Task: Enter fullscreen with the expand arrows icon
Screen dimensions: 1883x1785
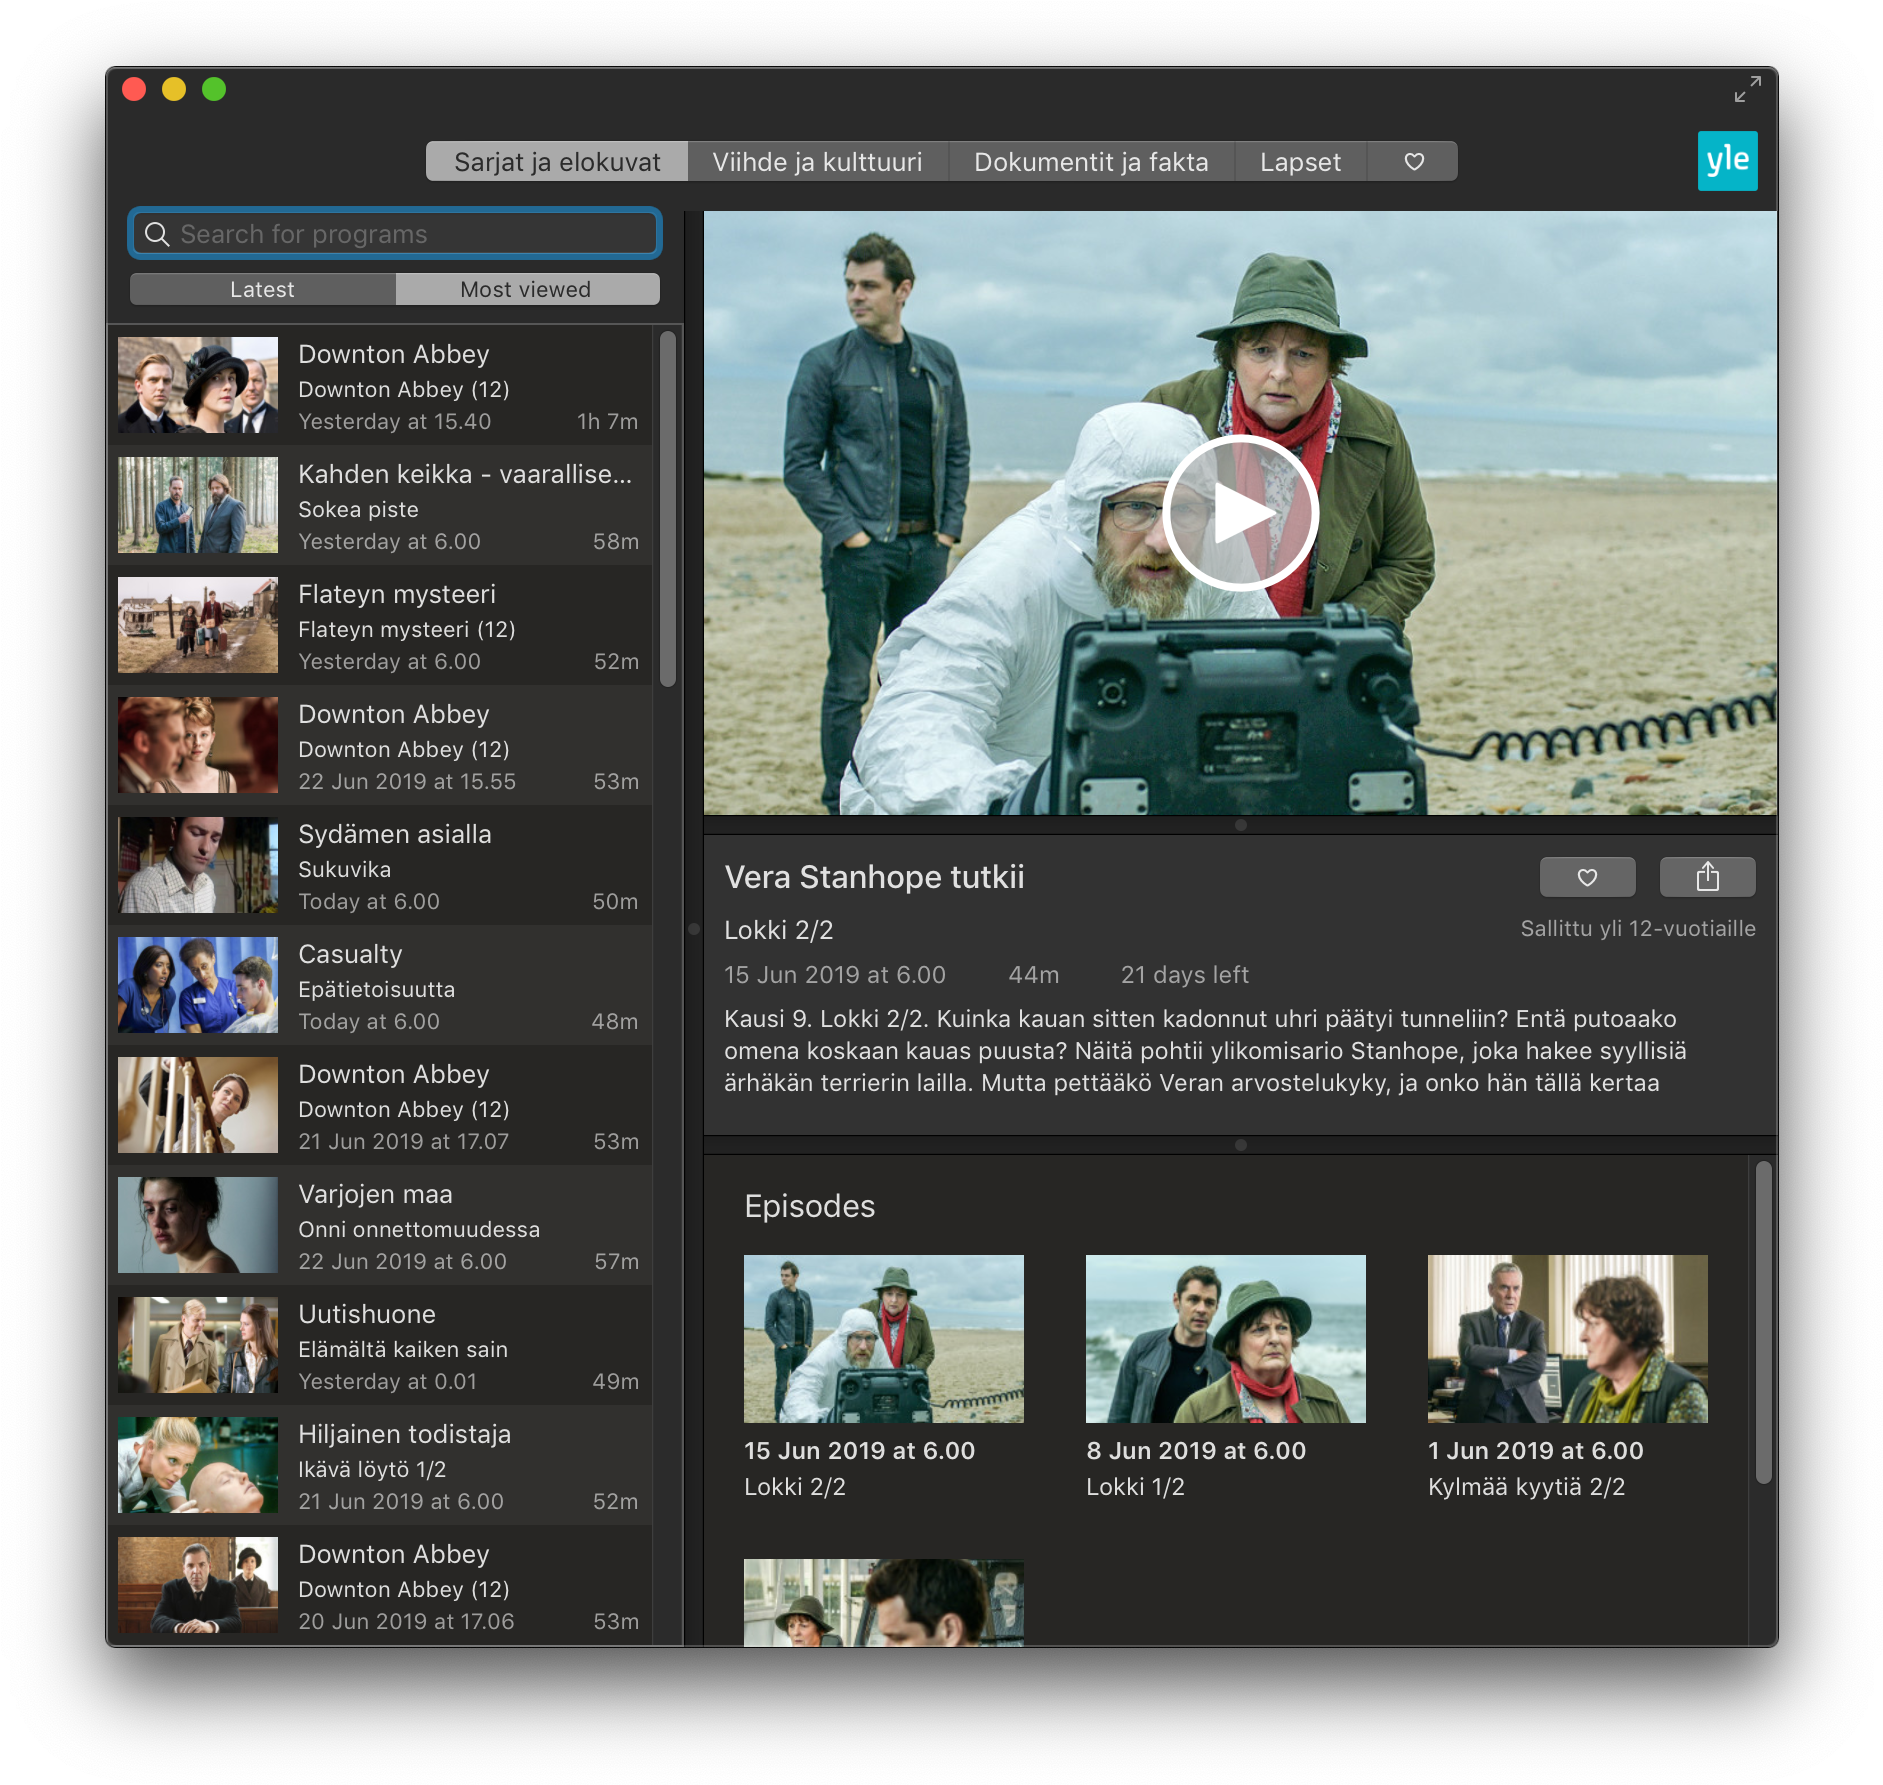Action: coord(1747,89)
